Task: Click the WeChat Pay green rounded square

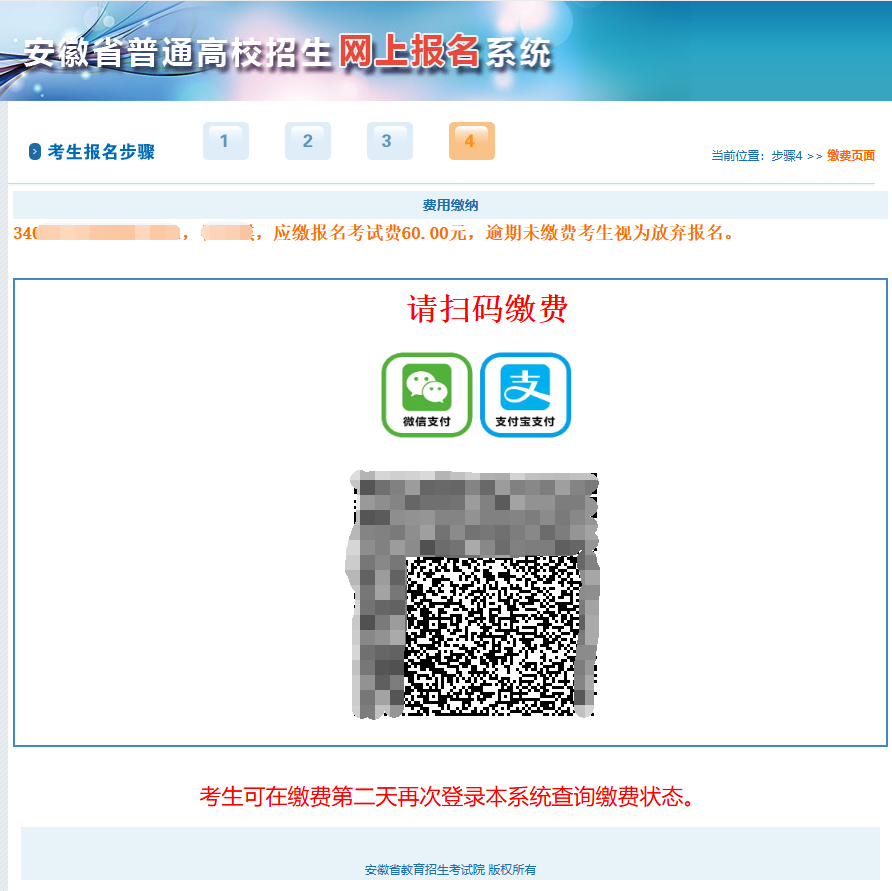Action: (x=426, y=395)
